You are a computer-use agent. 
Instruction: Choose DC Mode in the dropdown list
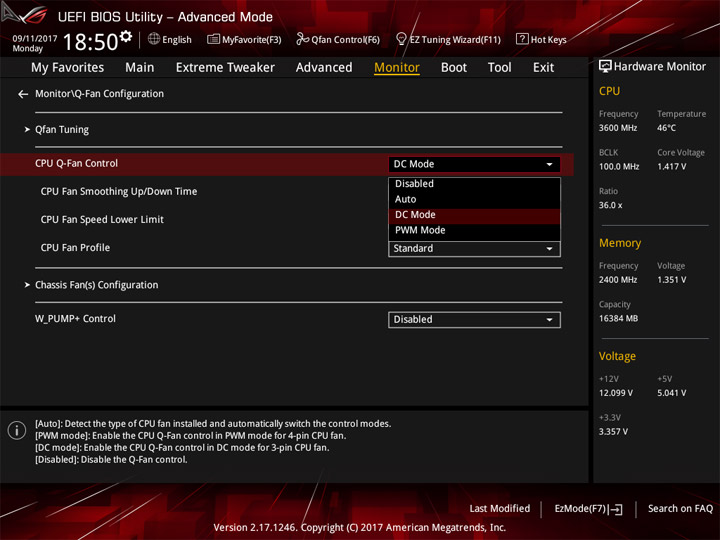[x=474, y=215]
